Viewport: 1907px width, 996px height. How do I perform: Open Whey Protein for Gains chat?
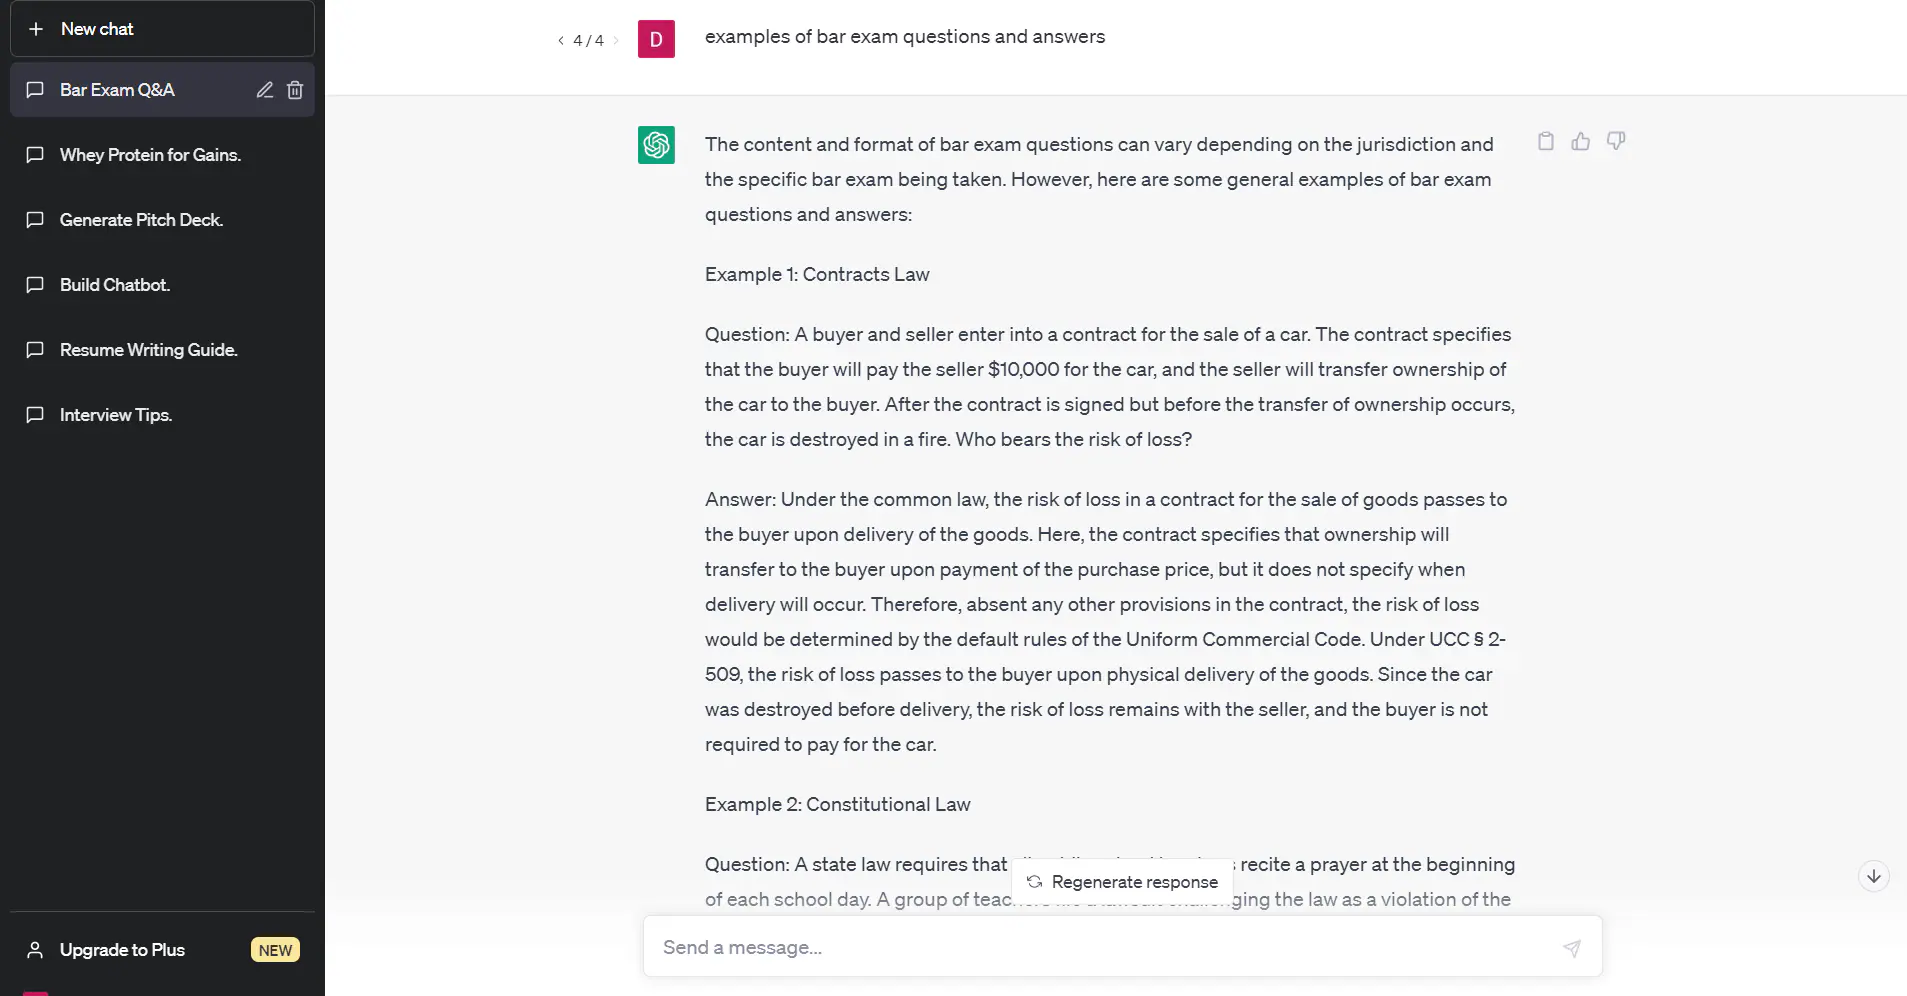[x=150, y=155]
